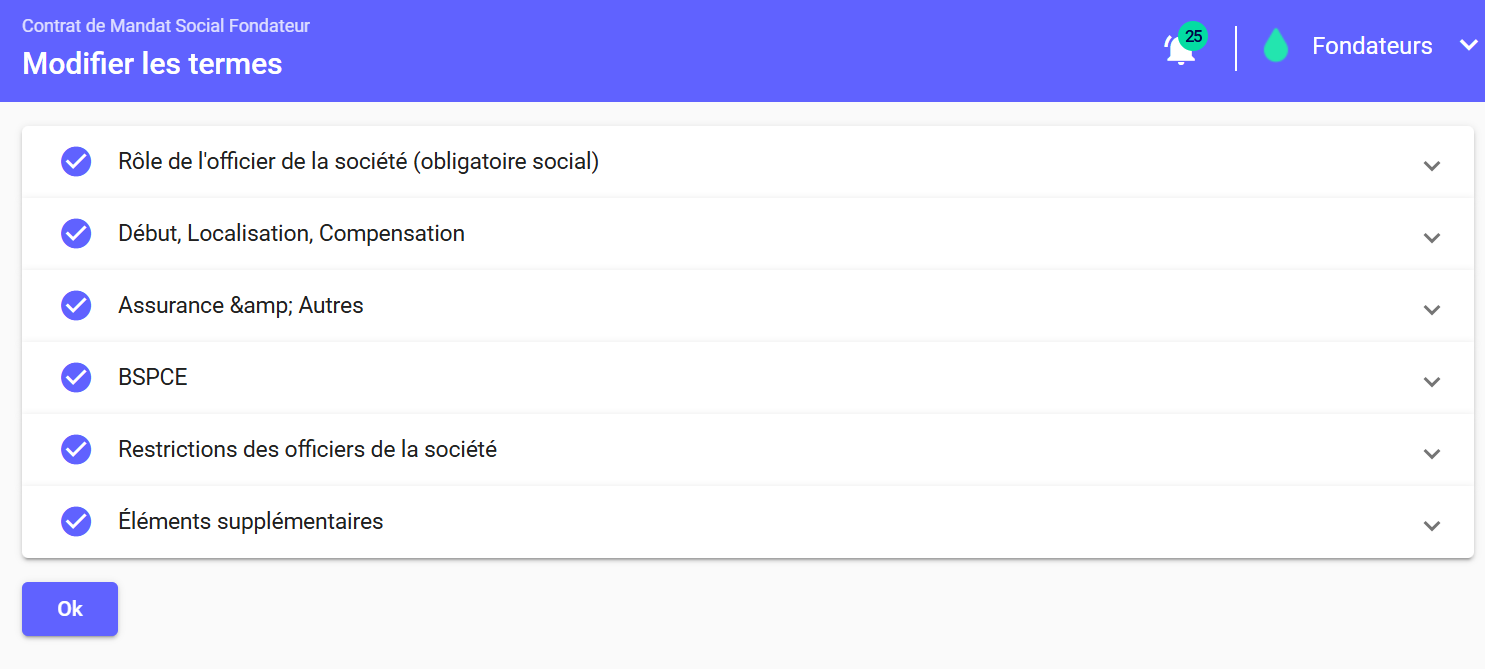The width and height of the screenshot is (1485, 669).
Task: Expand the BSPCE section chevron
Action: click(1432, 382)
